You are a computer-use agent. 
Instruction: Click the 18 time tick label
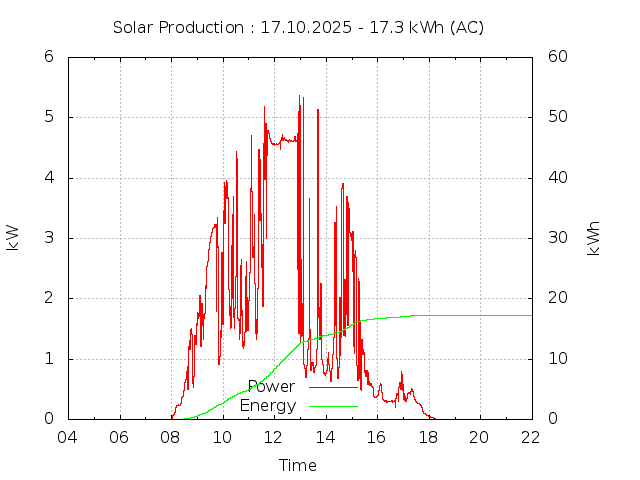[428, 438]
